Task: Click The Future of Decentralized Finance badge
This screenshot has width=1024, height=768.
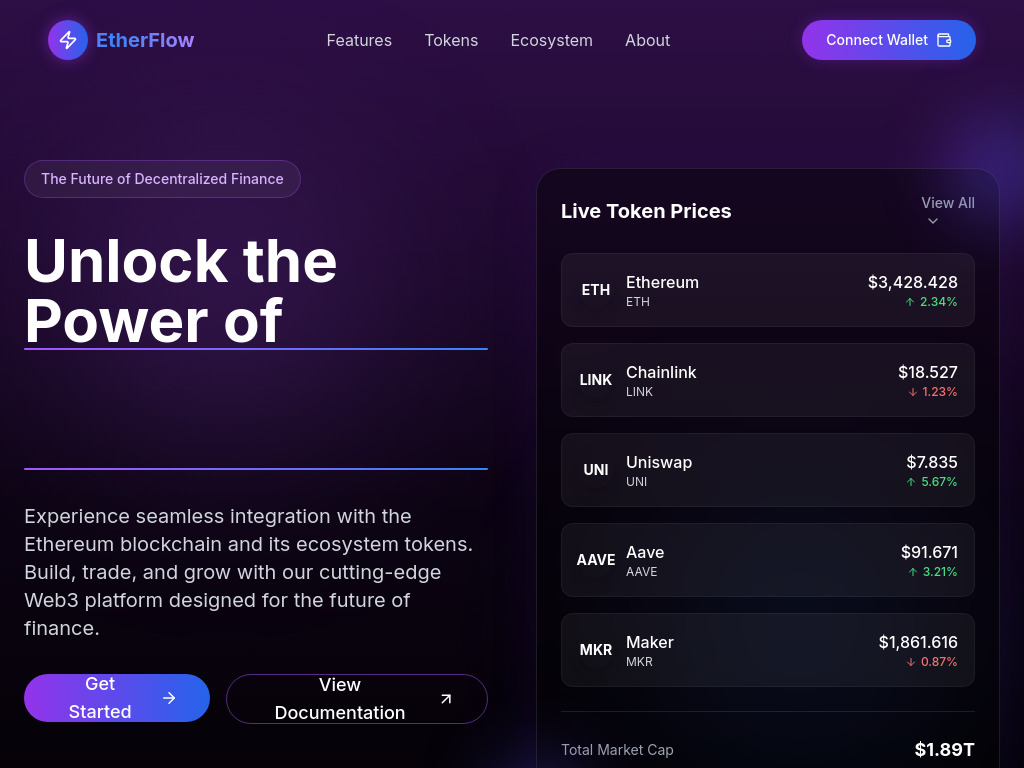Action: pos(163,179)
